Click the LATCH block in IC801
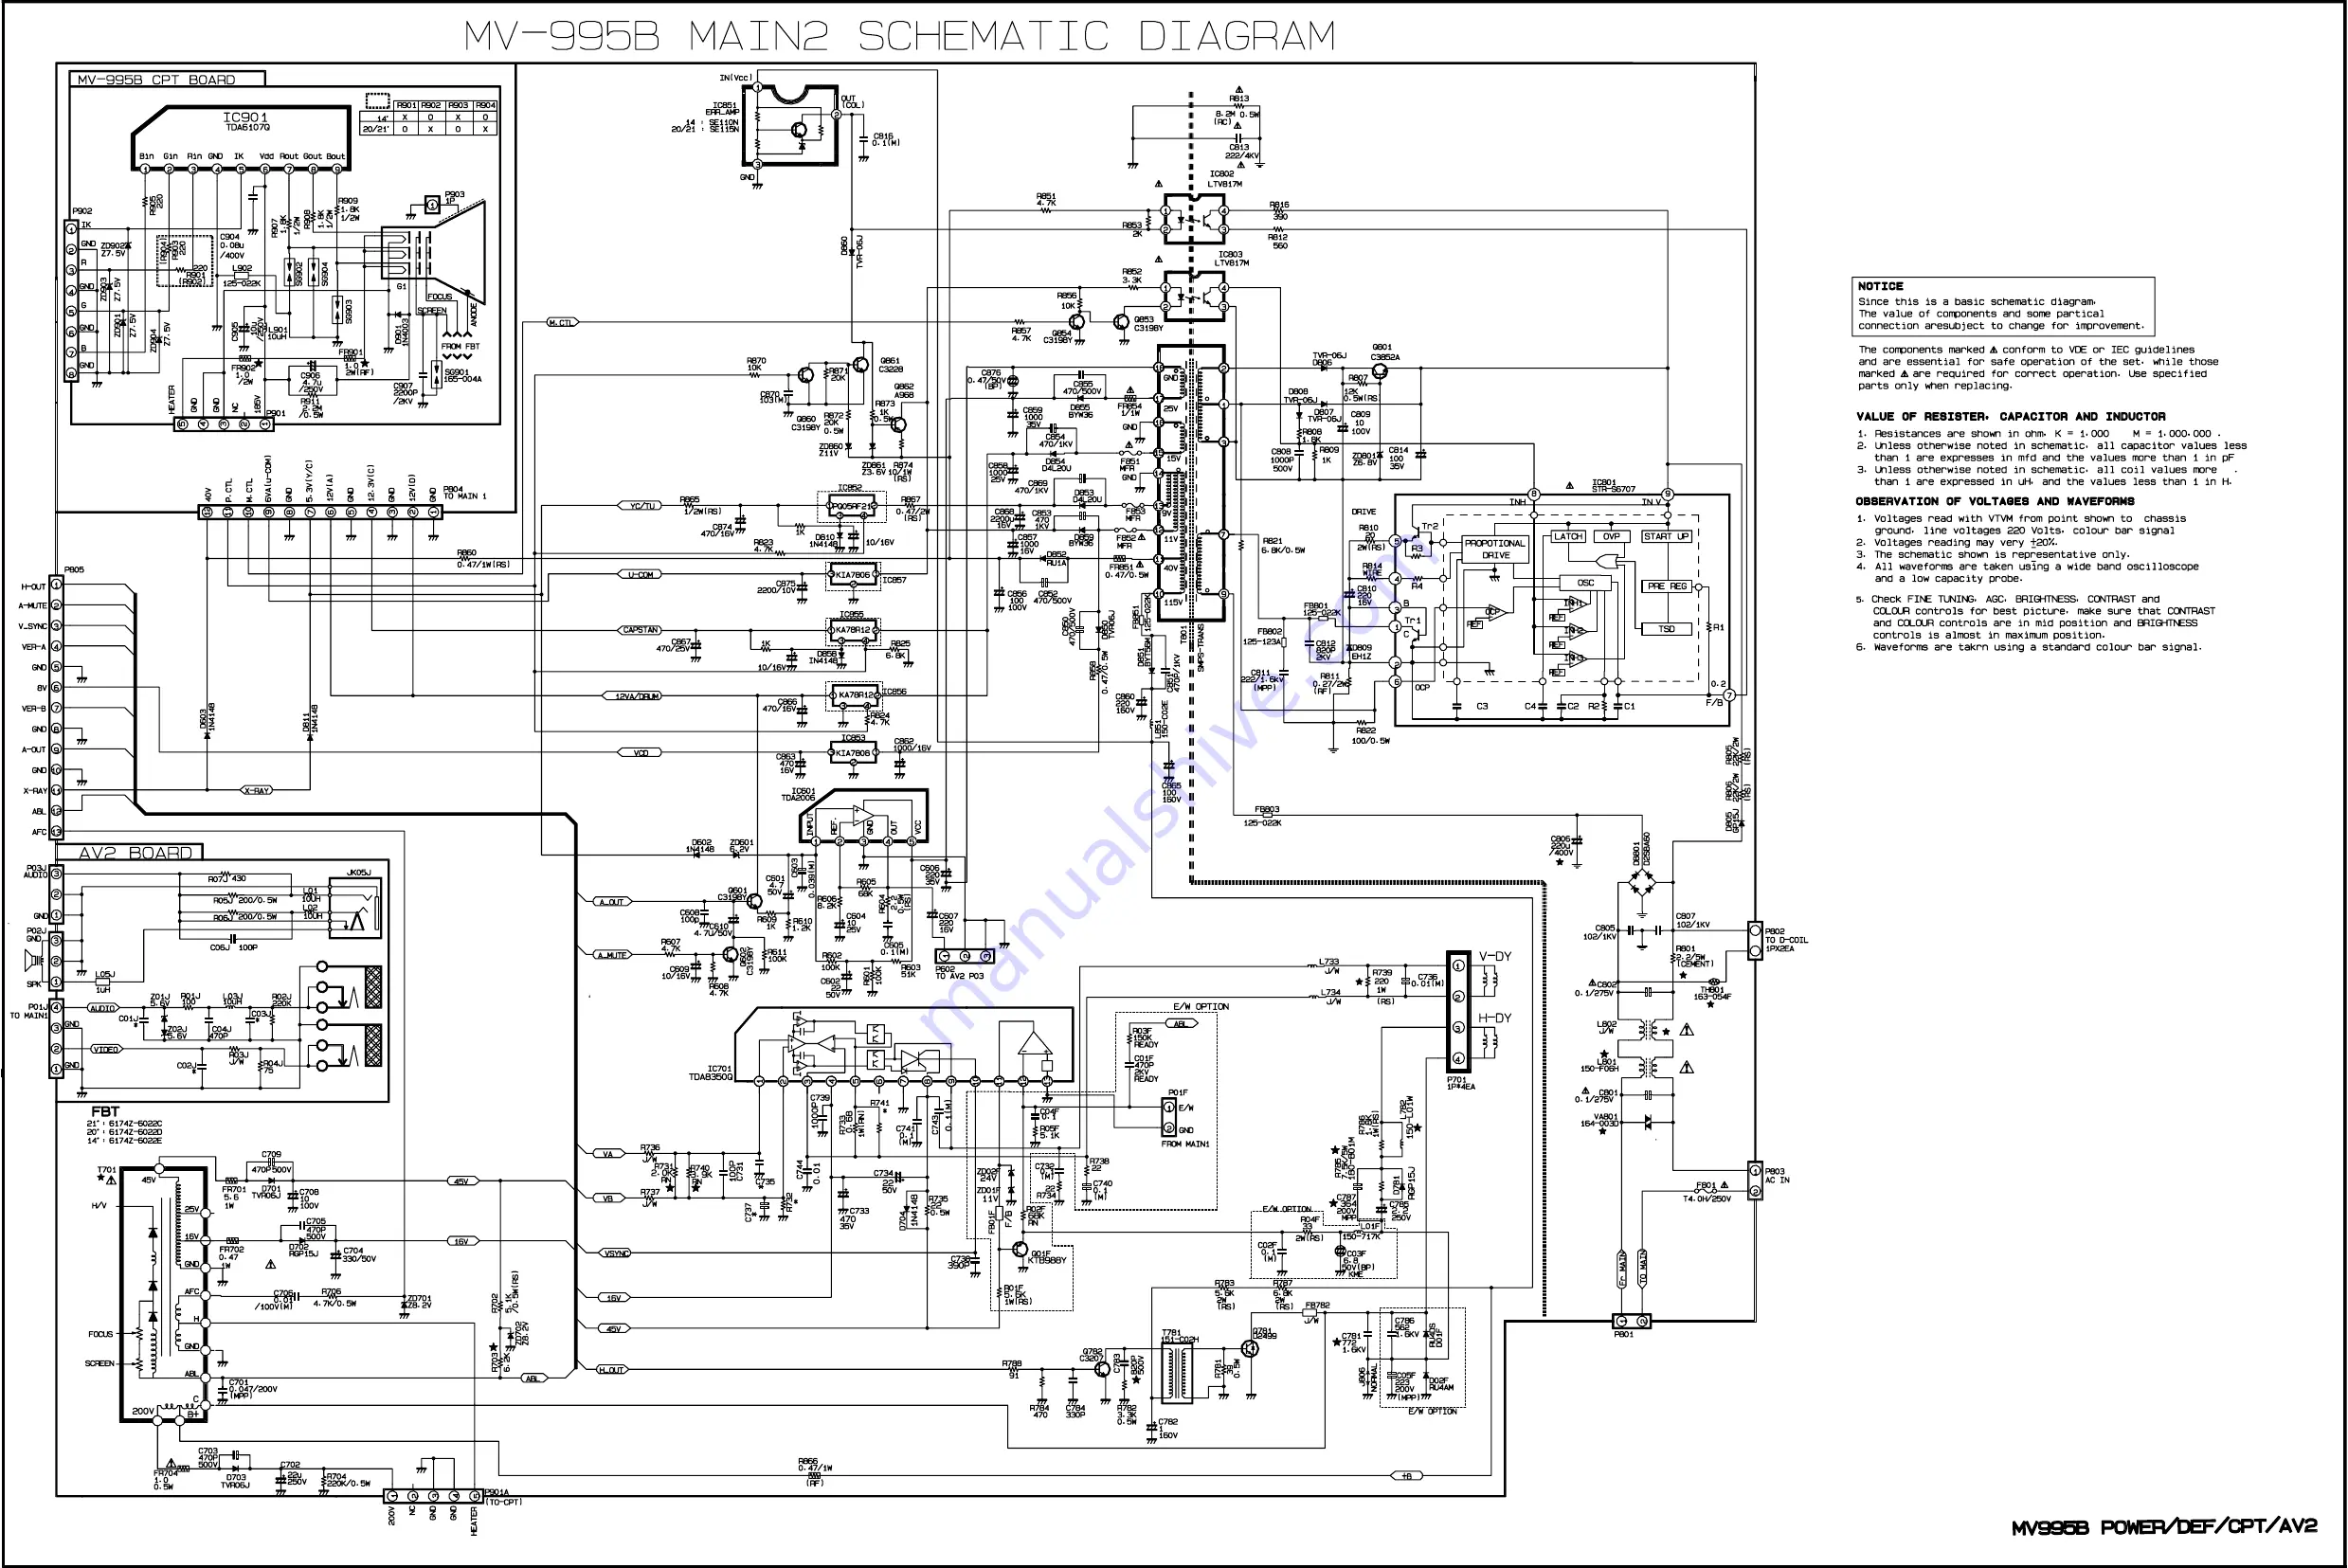 click(x=1568, y=537)
